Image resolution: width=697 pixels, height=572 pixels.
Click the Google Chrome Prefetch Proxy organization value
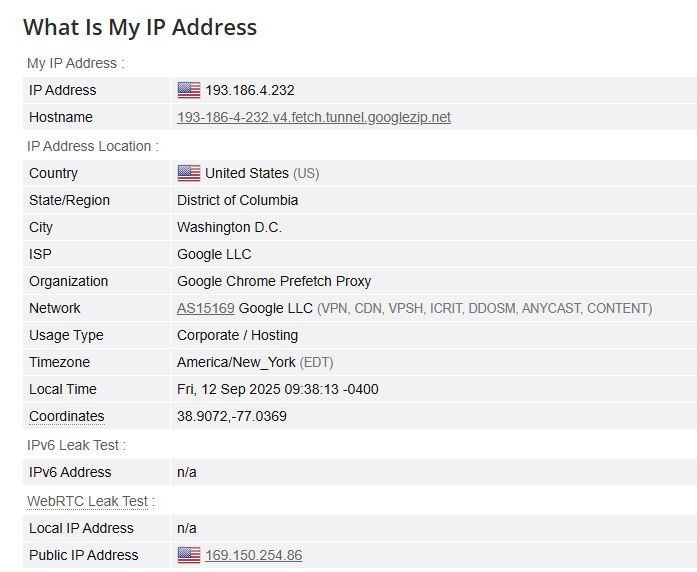(274, 281)
